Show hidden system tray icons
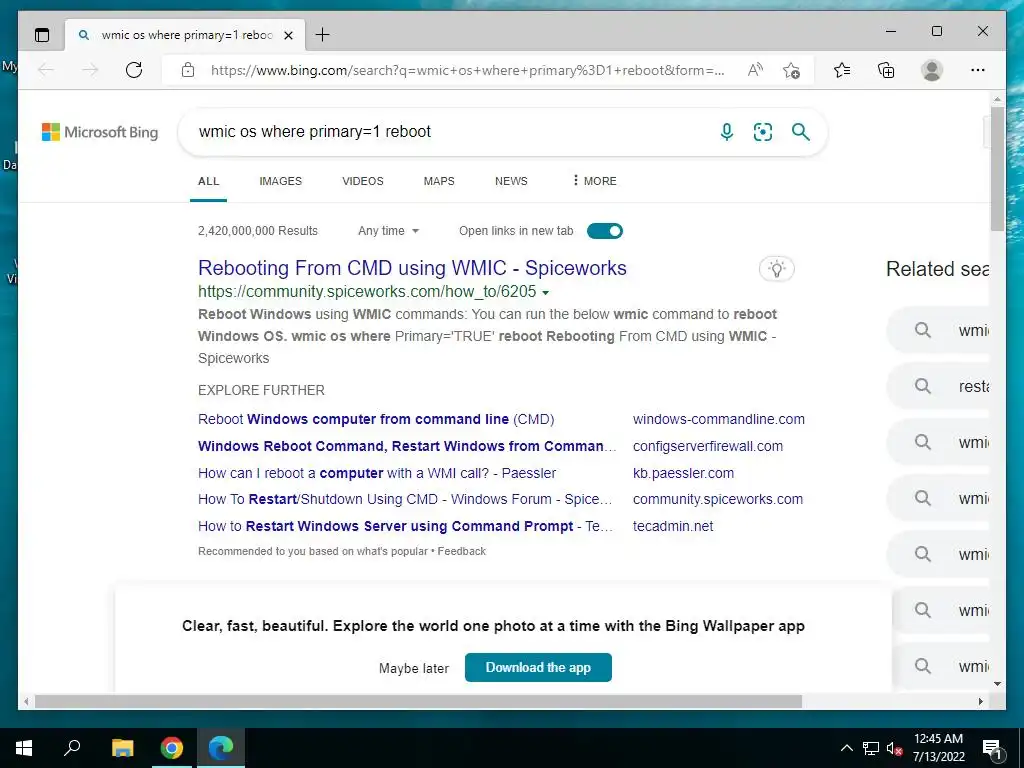Screen dimensions: 1024x768 (x=846, y=748)
